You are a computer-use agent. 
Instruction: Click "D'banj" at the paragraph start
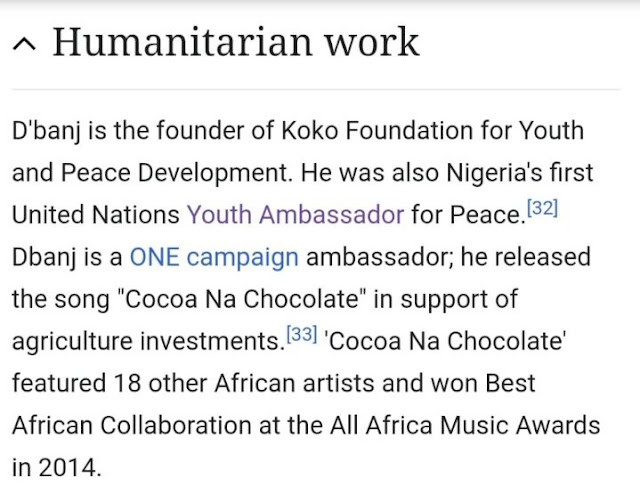48,131
